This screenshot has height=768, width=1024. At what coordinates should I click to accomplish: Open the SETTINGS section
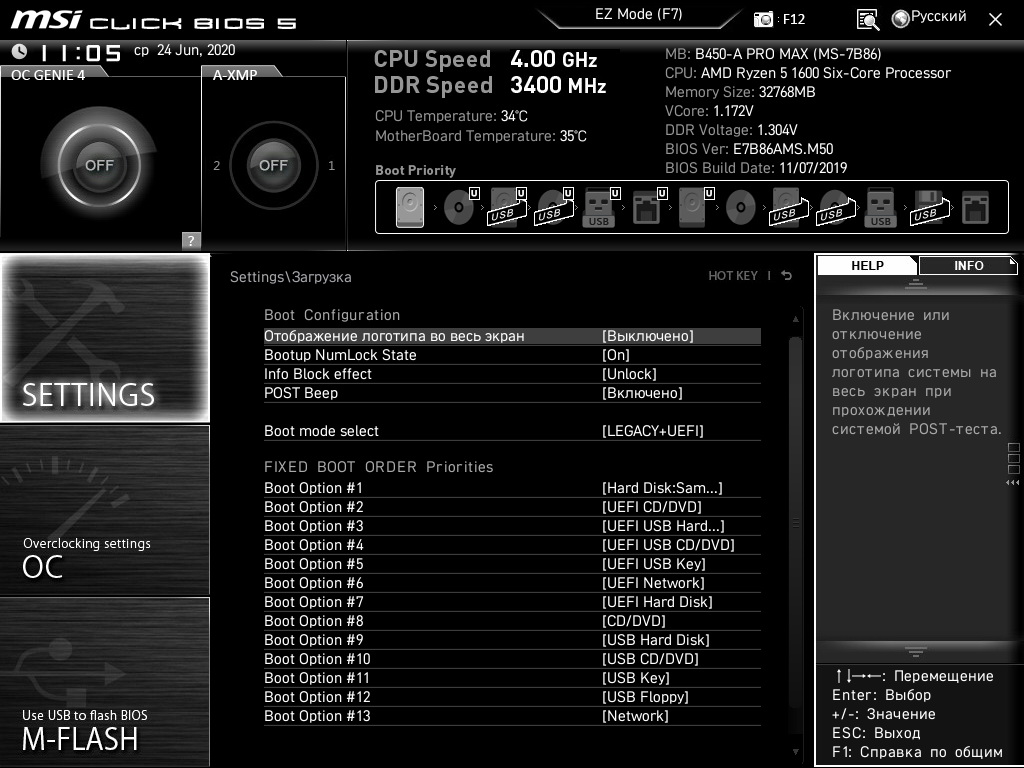coord(105,338)
